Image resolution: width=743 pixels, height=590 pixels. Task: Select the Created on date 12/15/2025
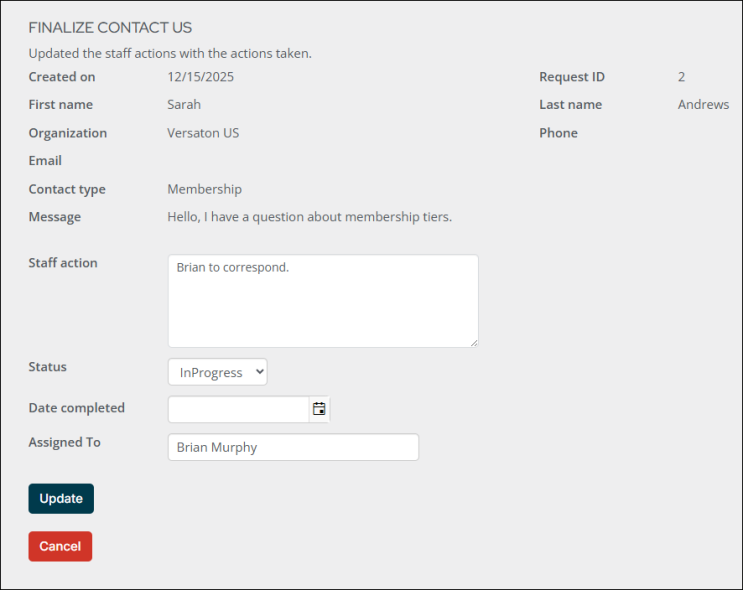200,77
